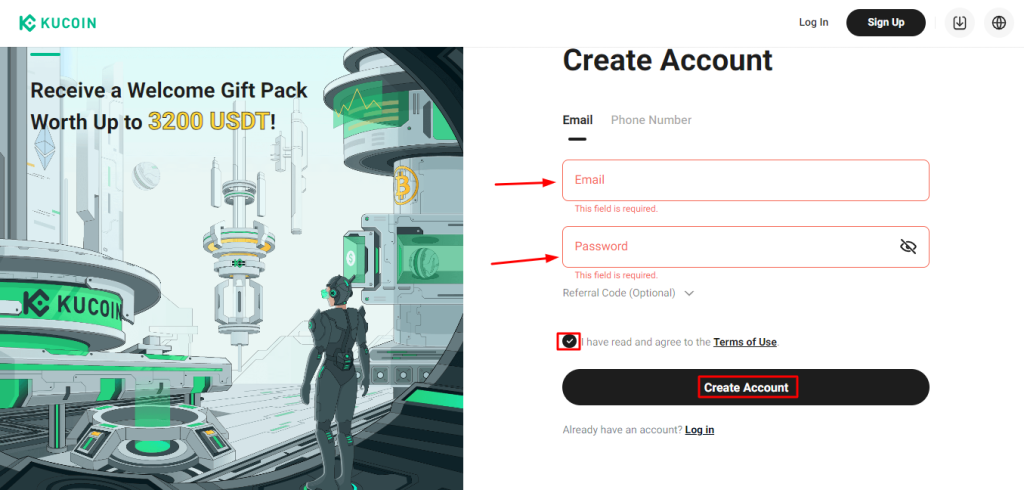This screenshot has width=1024, height=490.
Task: Focus the Password input field
Action: pos(745,246)
